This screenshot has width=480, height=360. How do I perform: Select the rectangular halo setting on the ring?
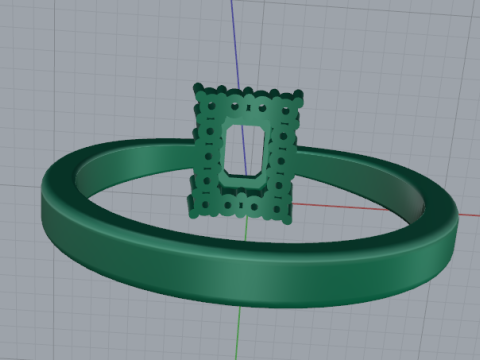click(x=245, y=154)
